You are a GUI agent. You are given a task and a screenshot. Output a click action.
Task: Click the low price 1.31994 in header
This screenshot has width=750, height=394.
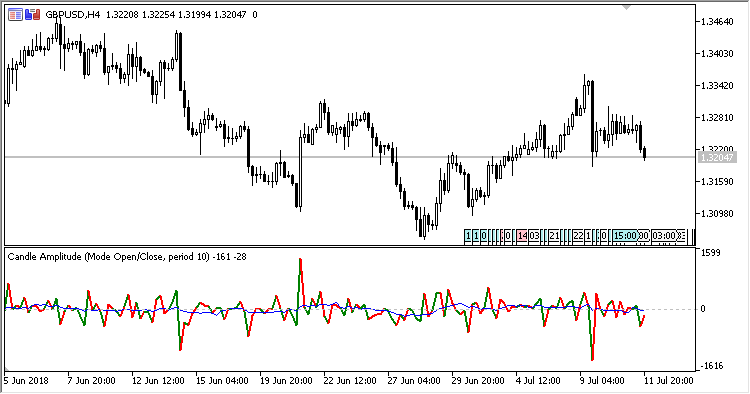194,15
